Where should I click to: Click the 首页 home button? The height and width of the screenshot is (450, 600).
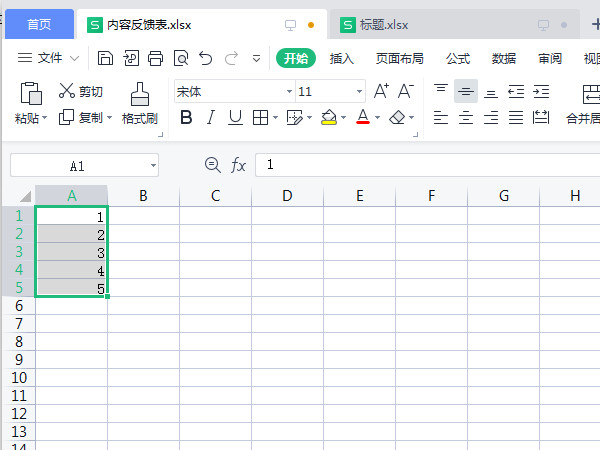pos(39,24)
